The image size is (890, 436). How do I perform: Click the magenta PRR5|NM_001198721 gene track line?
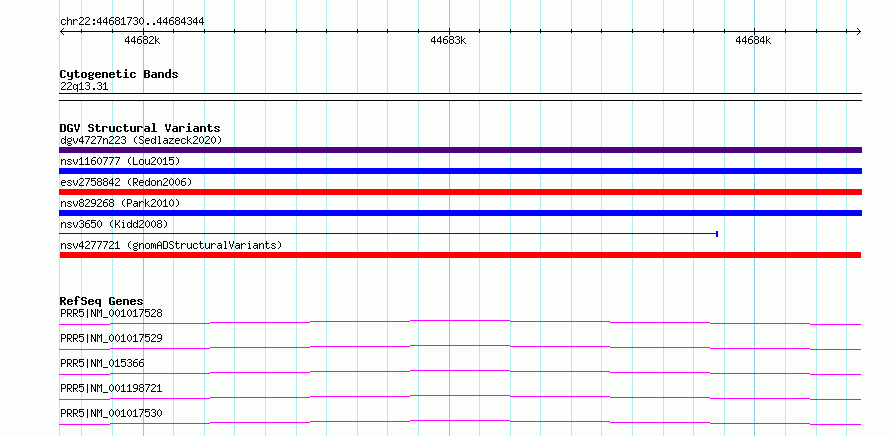460,397
